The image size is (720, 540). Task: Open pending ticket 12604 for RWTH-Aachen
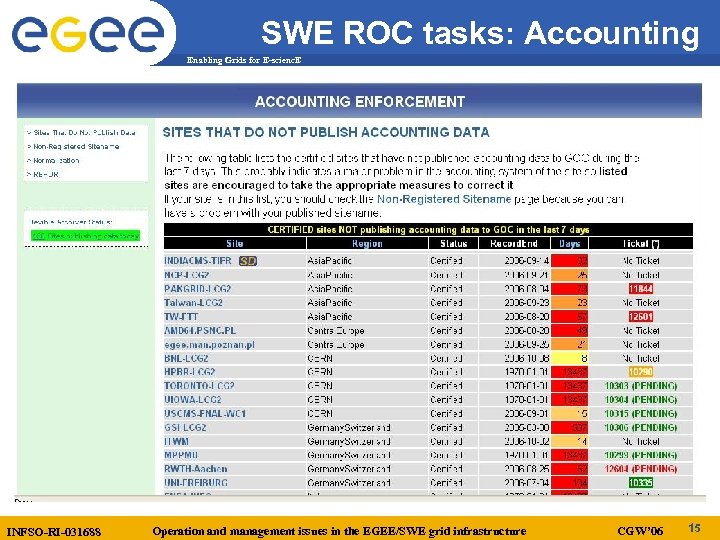pos(641,469)
